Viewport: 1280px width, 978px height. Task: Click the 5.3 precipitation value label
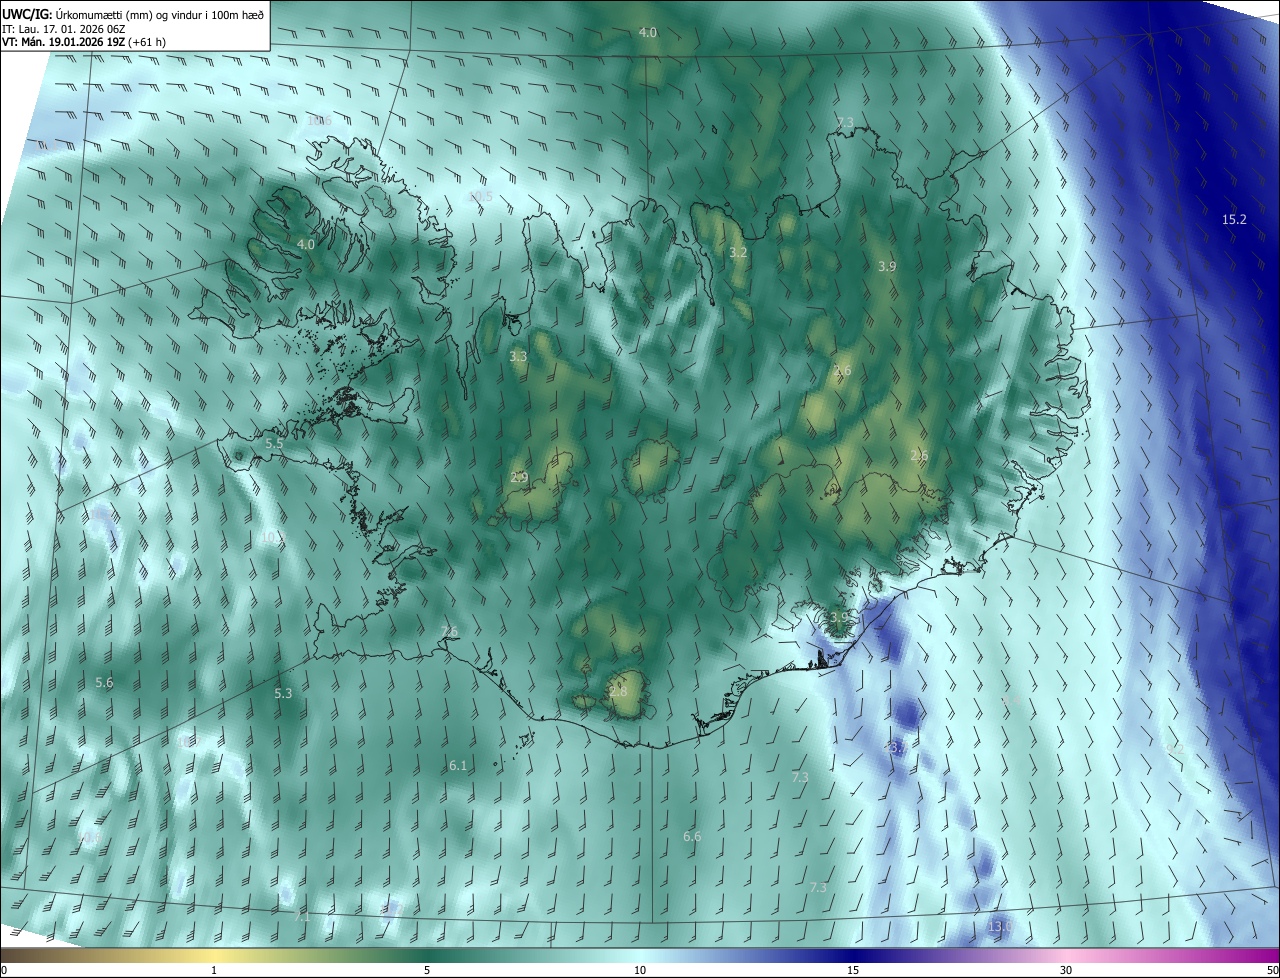[x=283, y=693]
